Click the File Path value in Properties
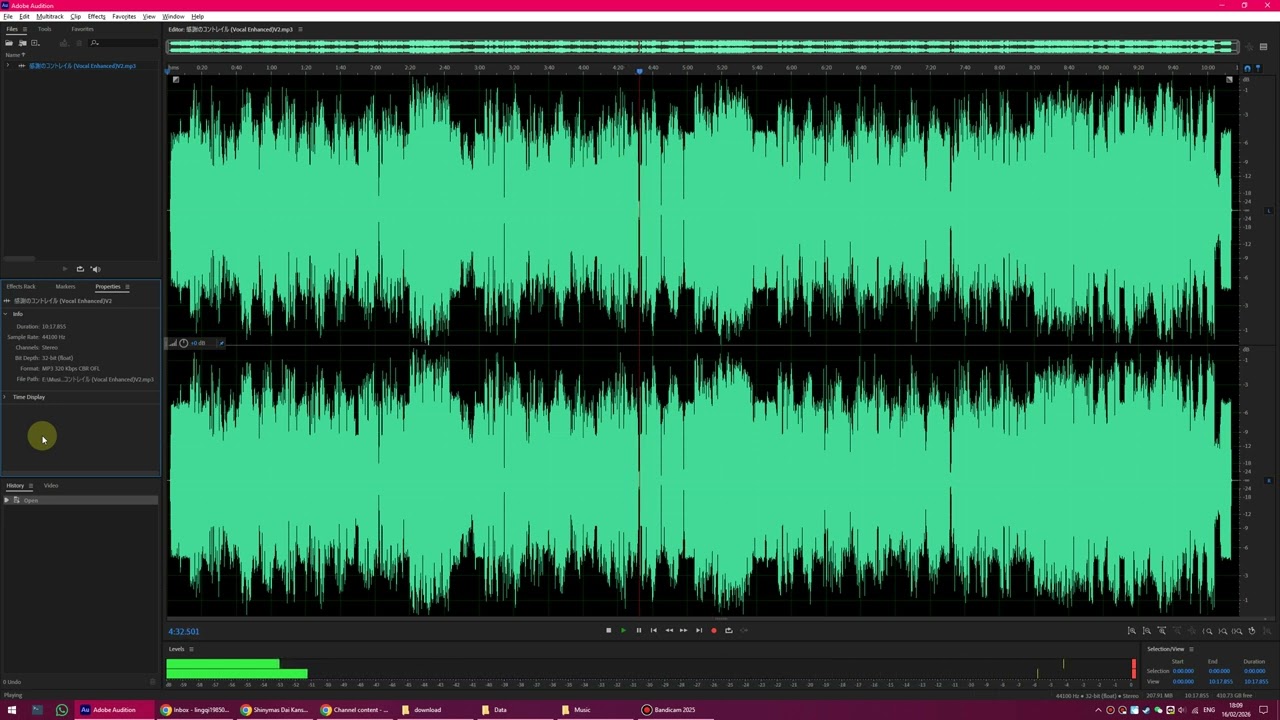1280x720 pixels. 98,380
